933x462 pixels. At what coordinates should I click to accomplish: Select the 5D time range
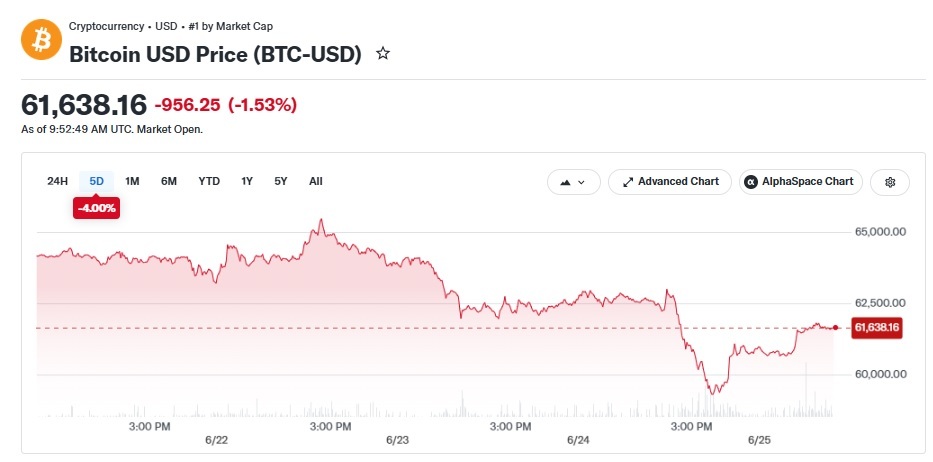pos(96,182)
